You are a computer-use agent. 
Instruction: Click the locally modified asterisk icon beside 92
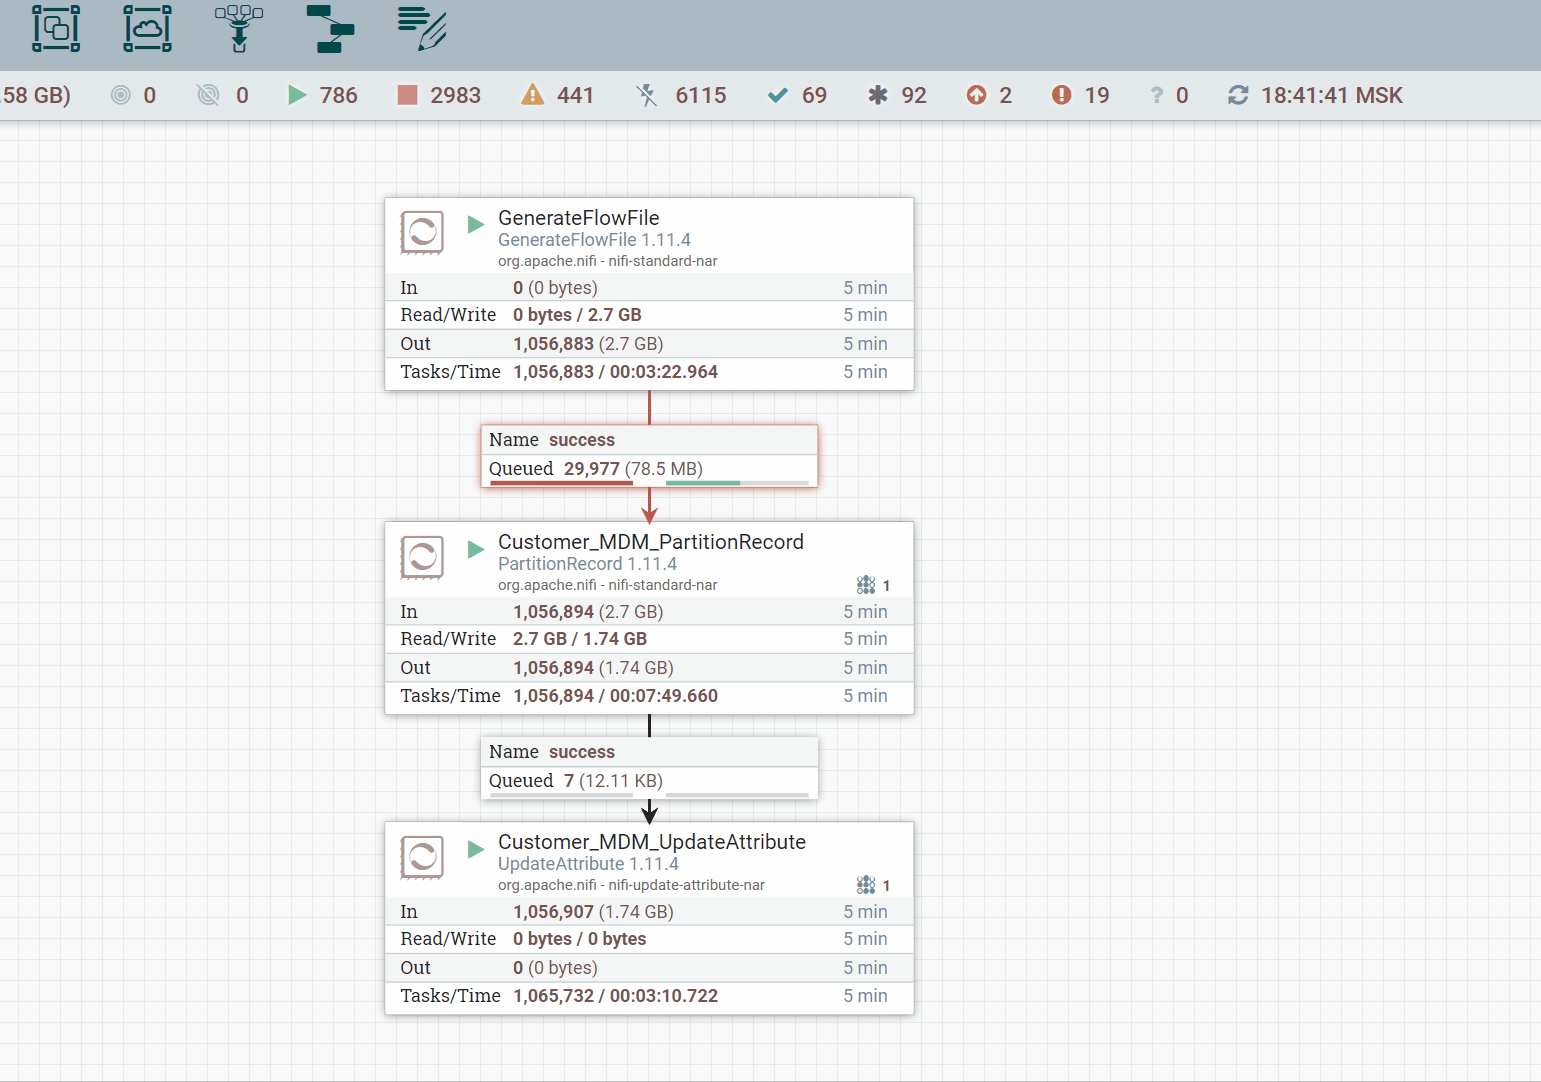tap(877, 95)
